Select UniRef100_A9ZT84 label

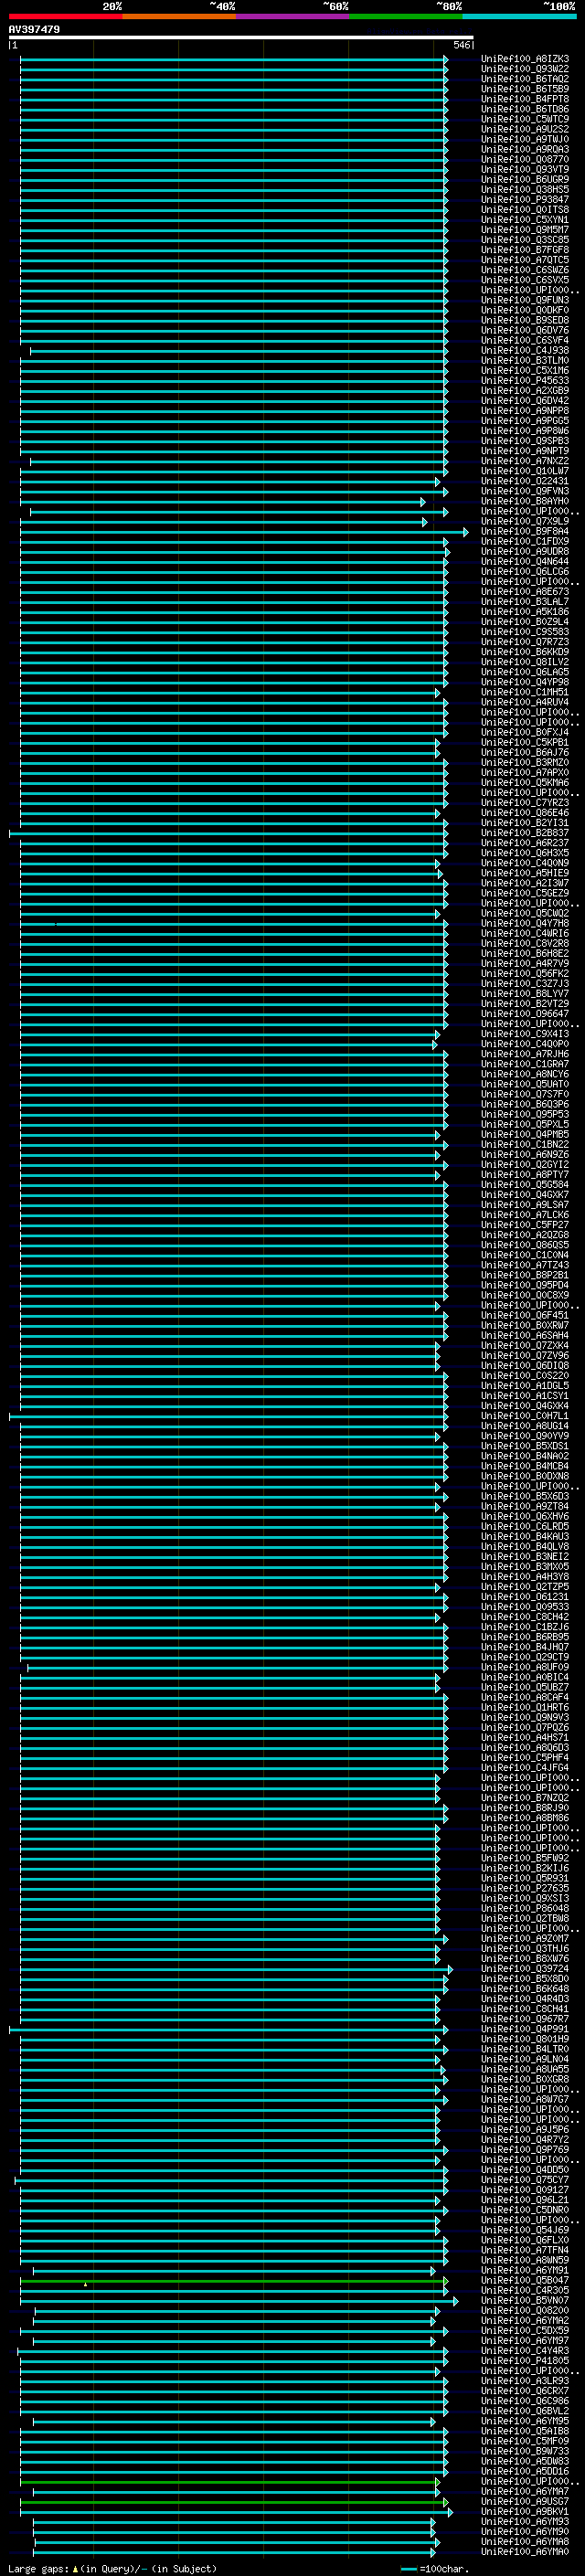point(524,1506)
